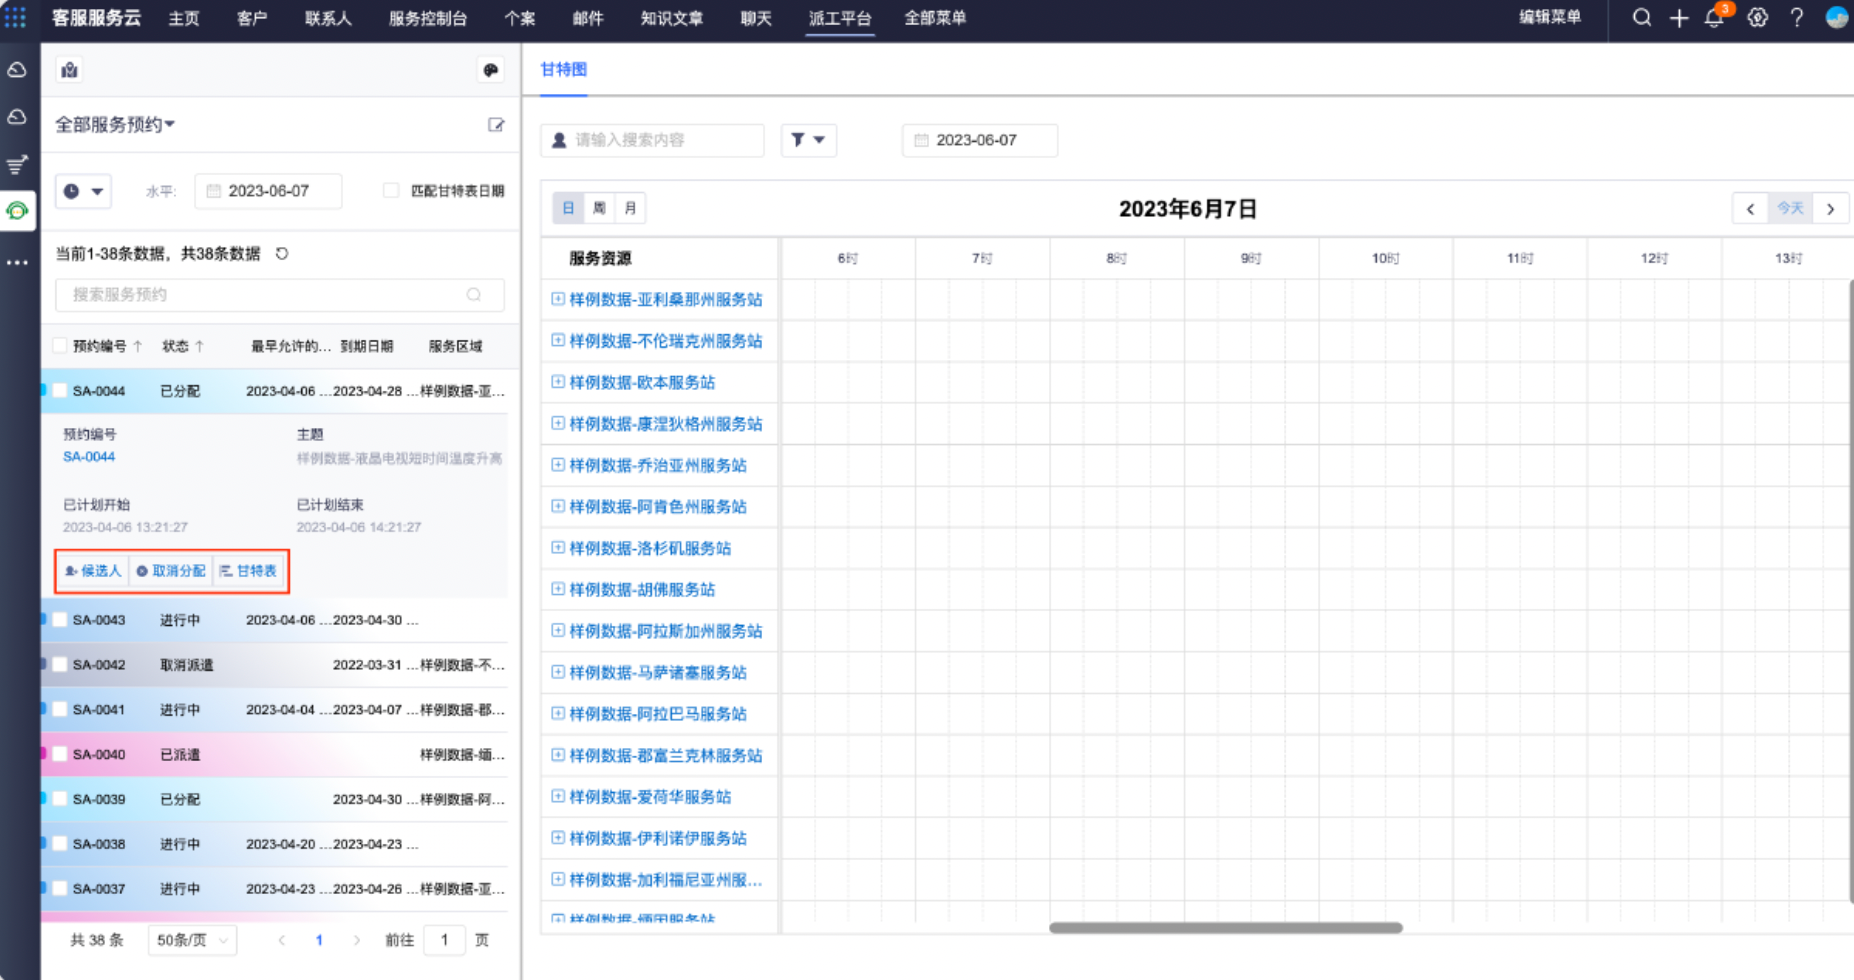Select the checkbox for SA-0043 row
The image size is (1854, 980).
(x=60, y=620)
